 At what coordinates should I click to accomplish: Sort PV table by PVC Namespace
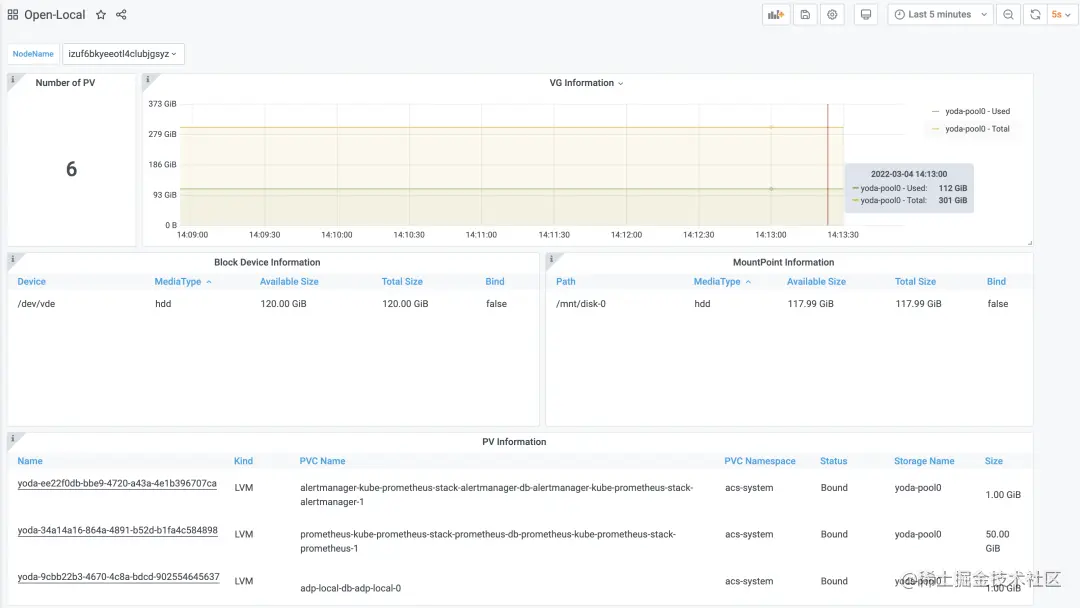pos(760,461)
